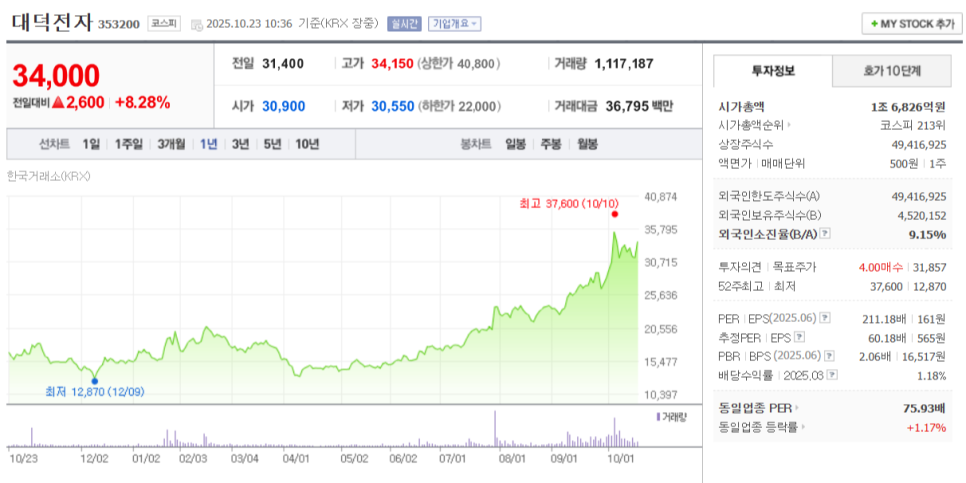Image resolution: width=966 pixels, height=483 pixels.
Task: Click 저가 value 30,550
Action: click(x=392, y=106)
